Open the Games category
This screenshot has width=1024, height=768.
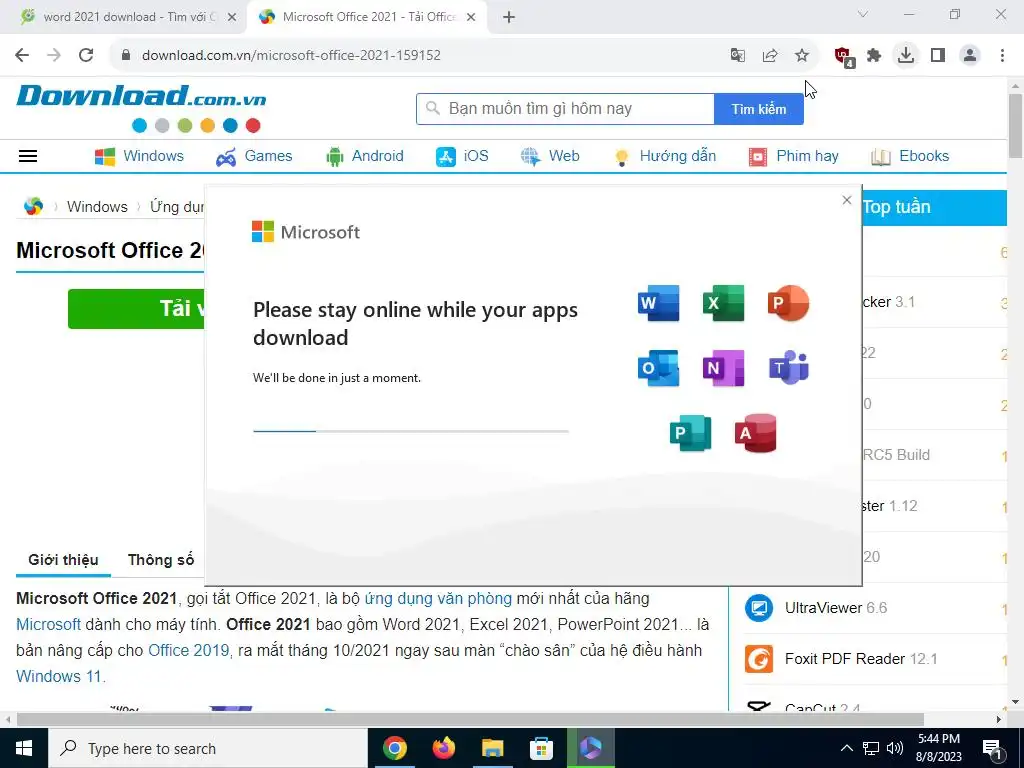pos(254,156)
